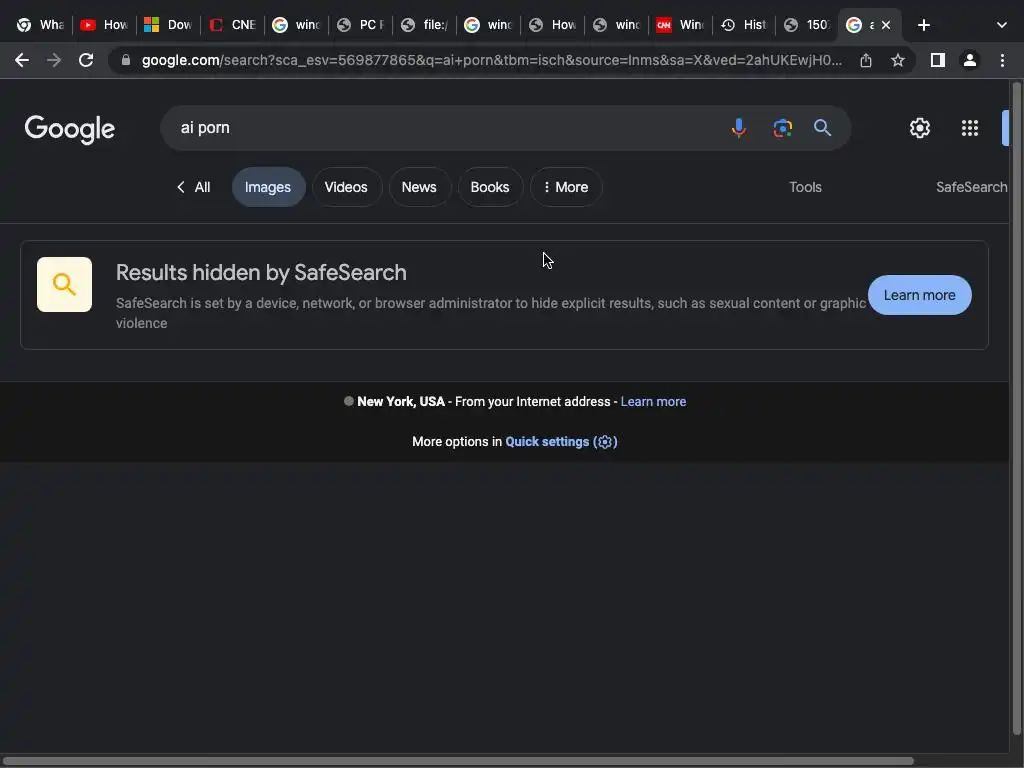The width and height of the screenshot is (1024, 768).
Task: Reload the current page
Action: click(86, 60)
